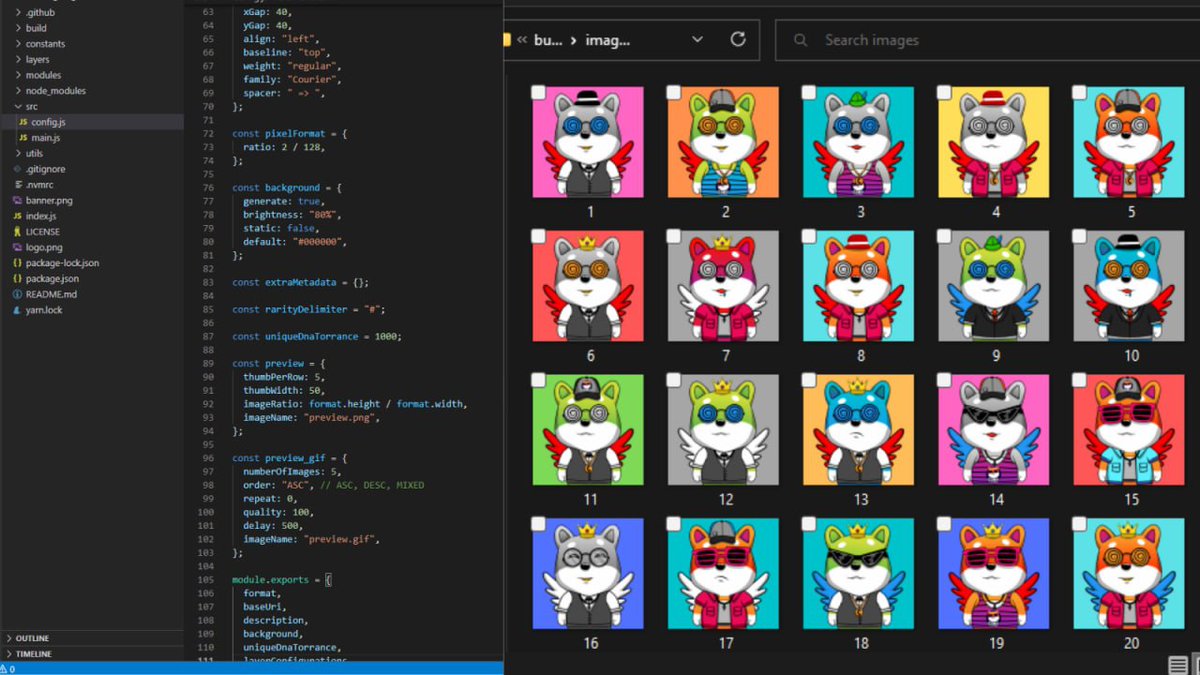Select image thumbnail 15
The height and width of the screenshot is (675, 1200).
[1129, 430]
